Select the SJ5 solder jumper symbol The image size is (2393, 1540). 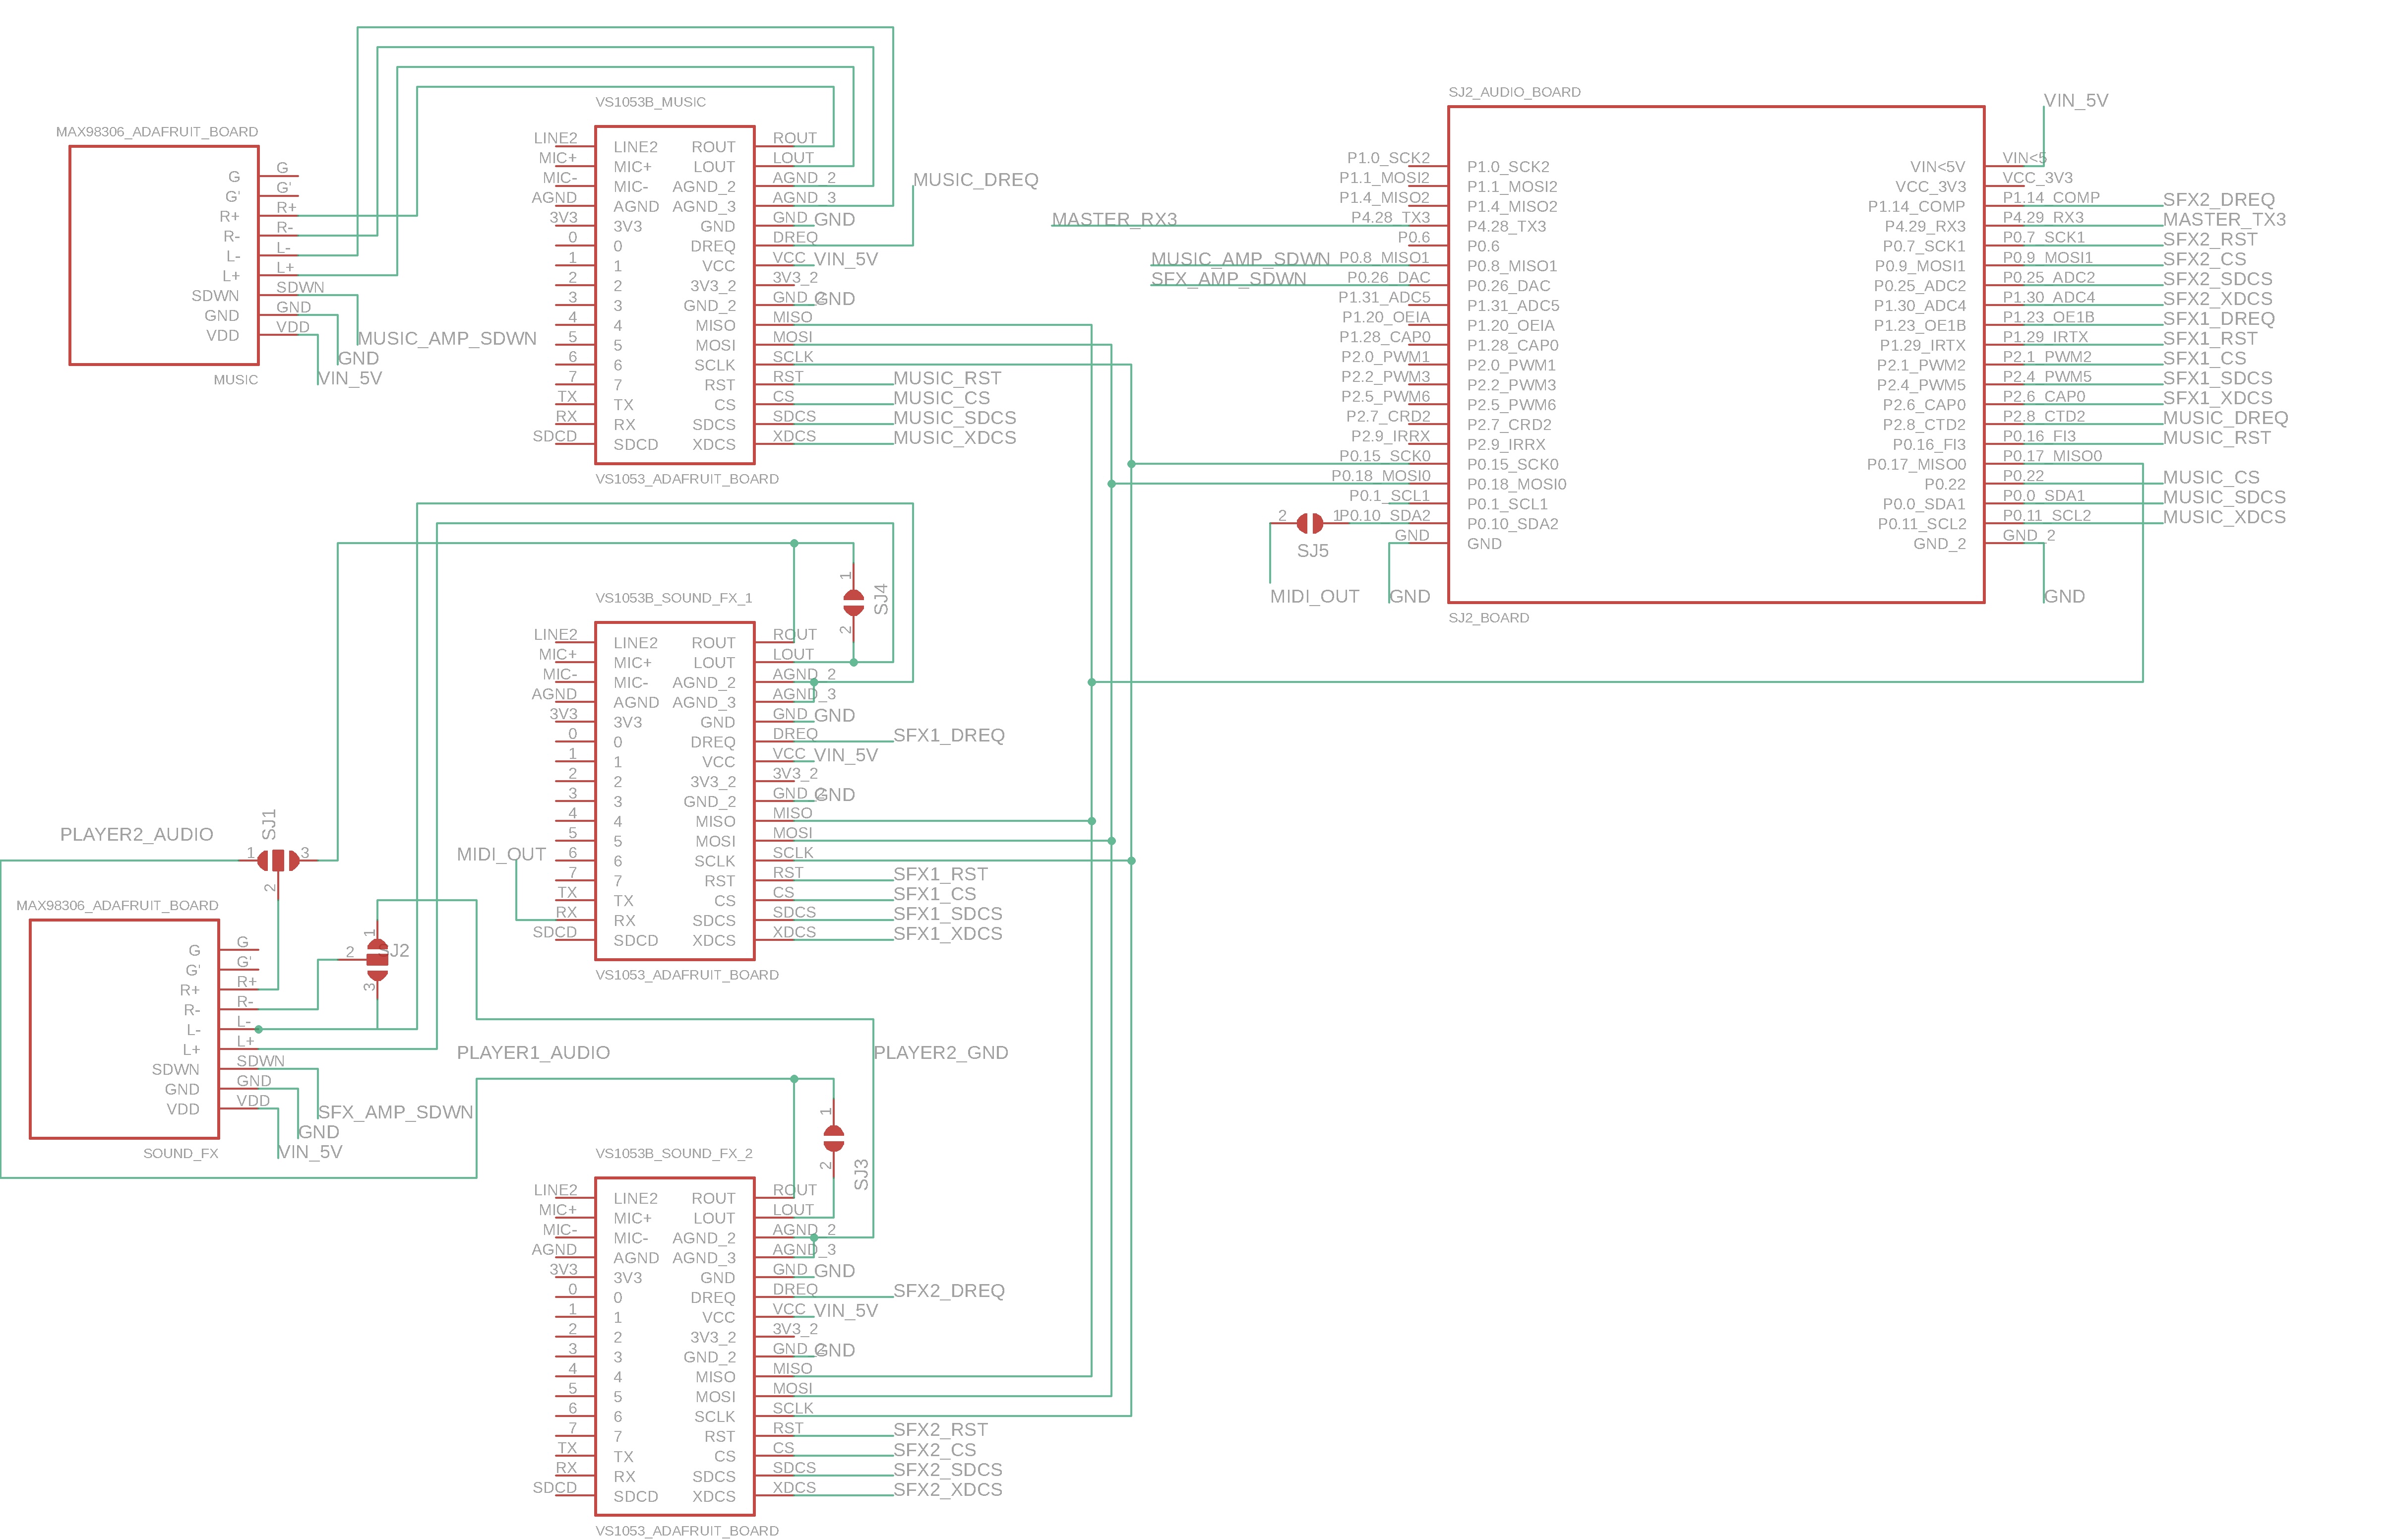[1310, 523]
